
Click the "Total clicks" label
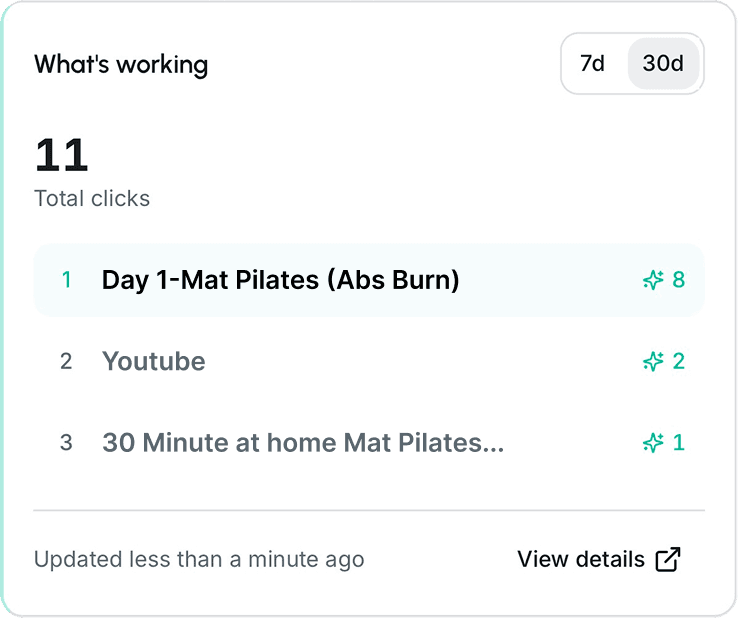[x=92, y=198]
